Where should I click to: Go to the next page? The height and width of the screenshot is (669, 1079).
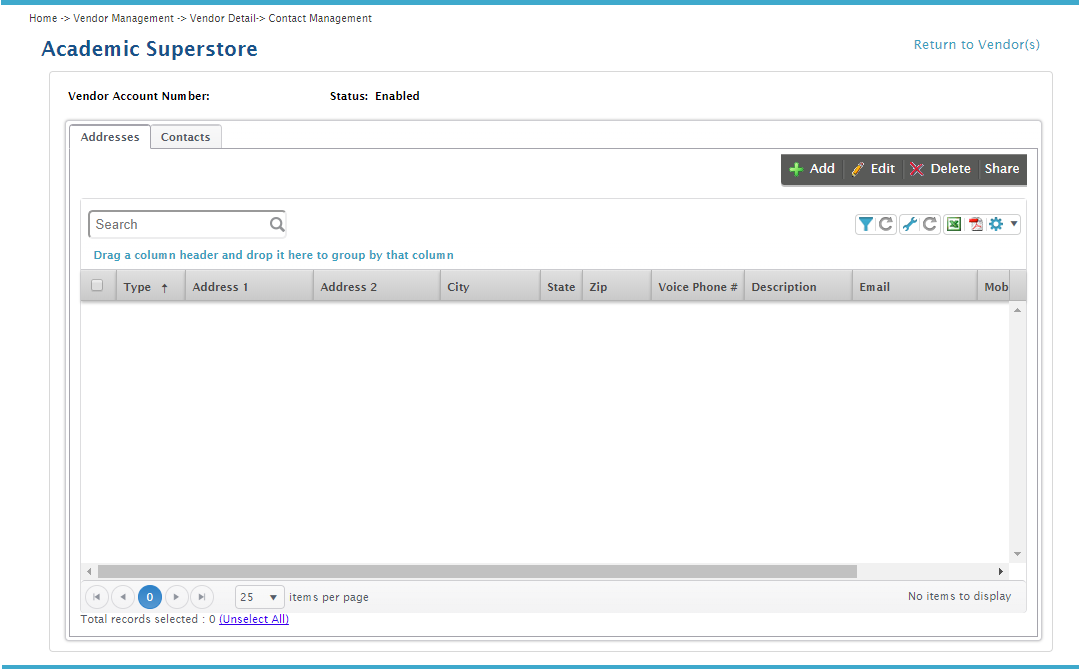coord(176,597)
